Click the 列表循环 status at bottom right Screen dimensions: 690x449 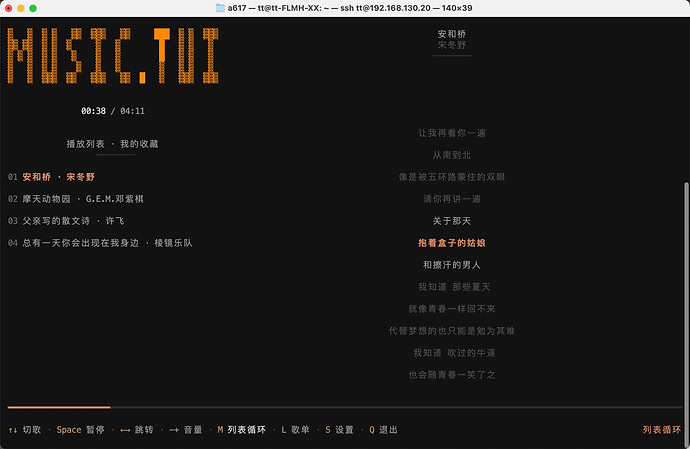(x=662, y=430)
